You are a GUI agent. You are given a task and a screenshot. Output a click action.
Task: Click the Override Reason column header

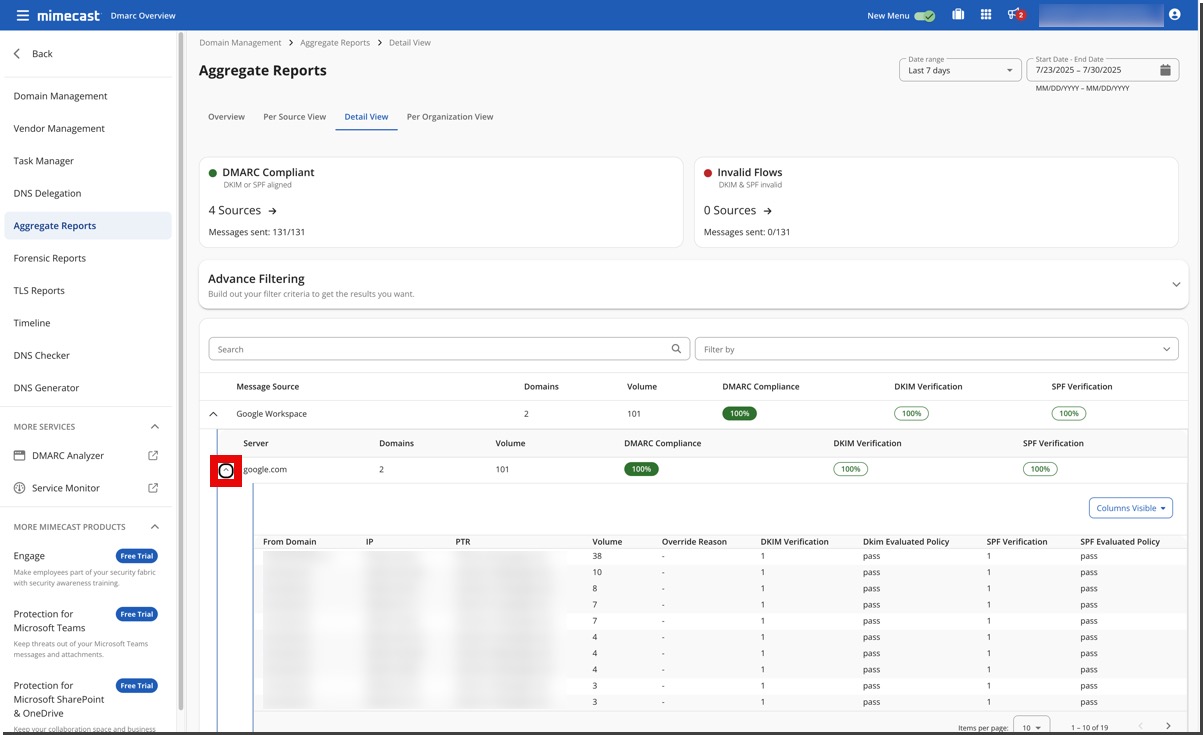[x=694, y=542]
